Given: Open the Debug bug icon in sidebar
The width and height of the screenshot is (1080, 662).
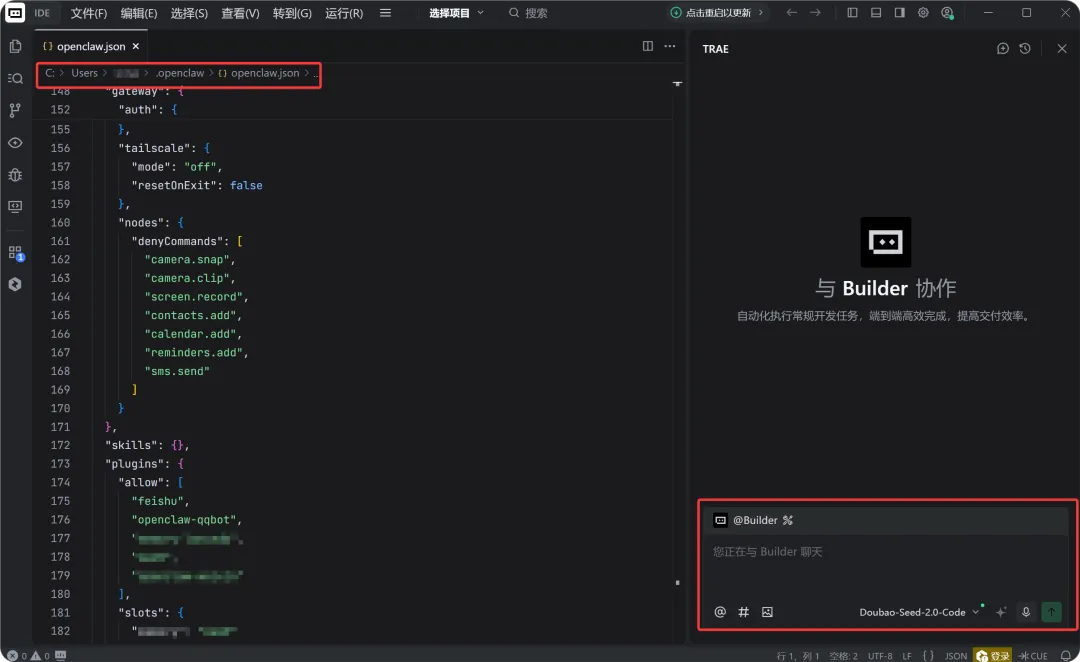Looking at the screenshot, I should [15, 175].
